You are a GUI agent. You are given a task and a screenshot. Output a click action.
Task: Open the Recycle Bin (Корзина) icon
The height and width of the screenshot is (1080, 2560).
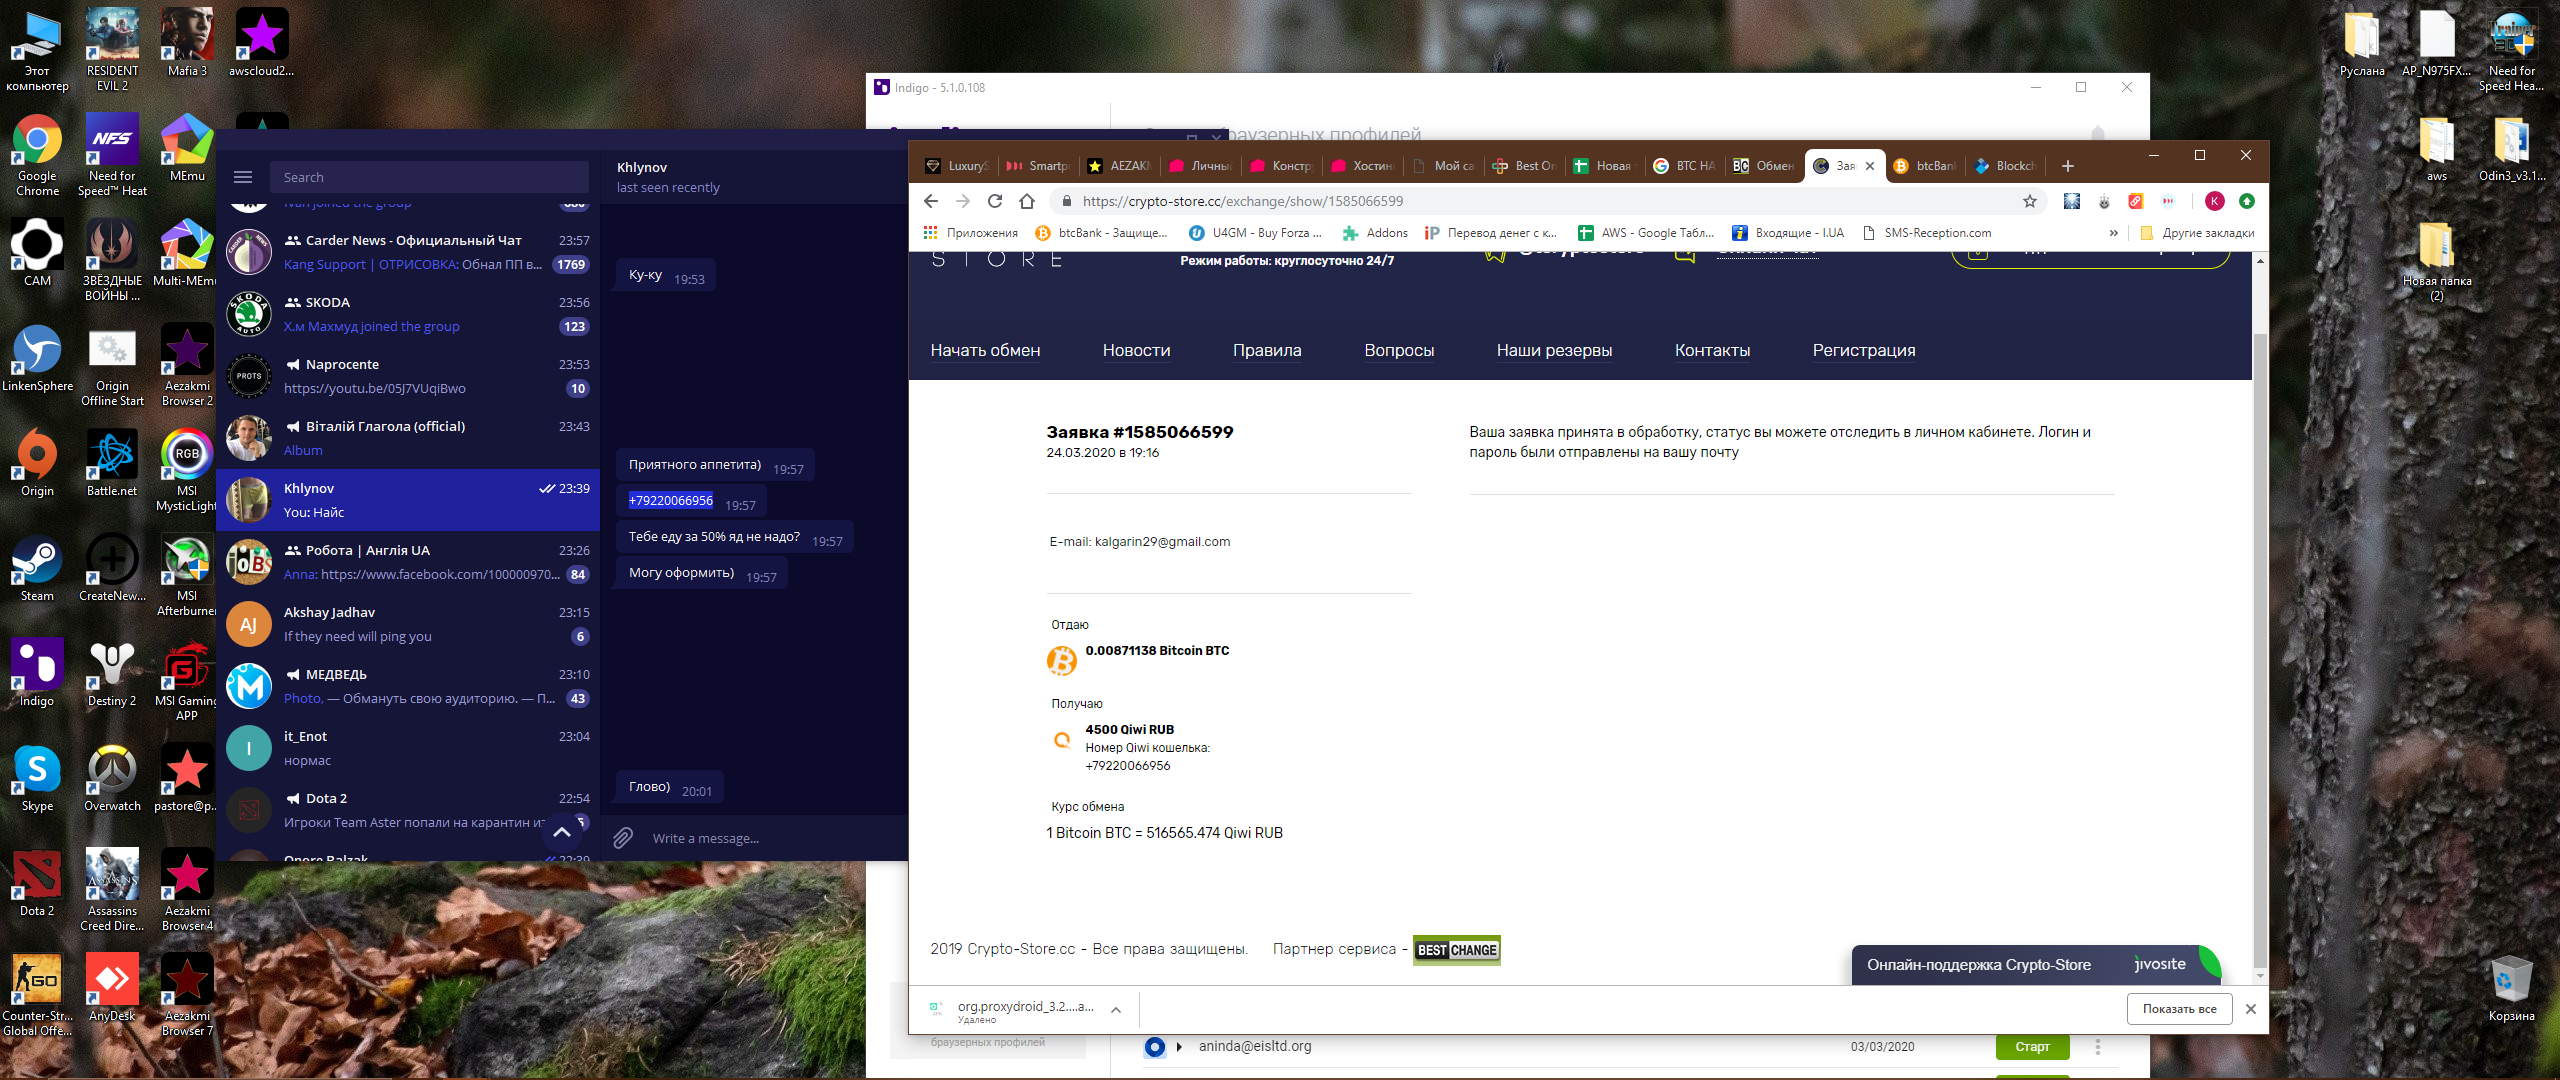coord(2511,989)
